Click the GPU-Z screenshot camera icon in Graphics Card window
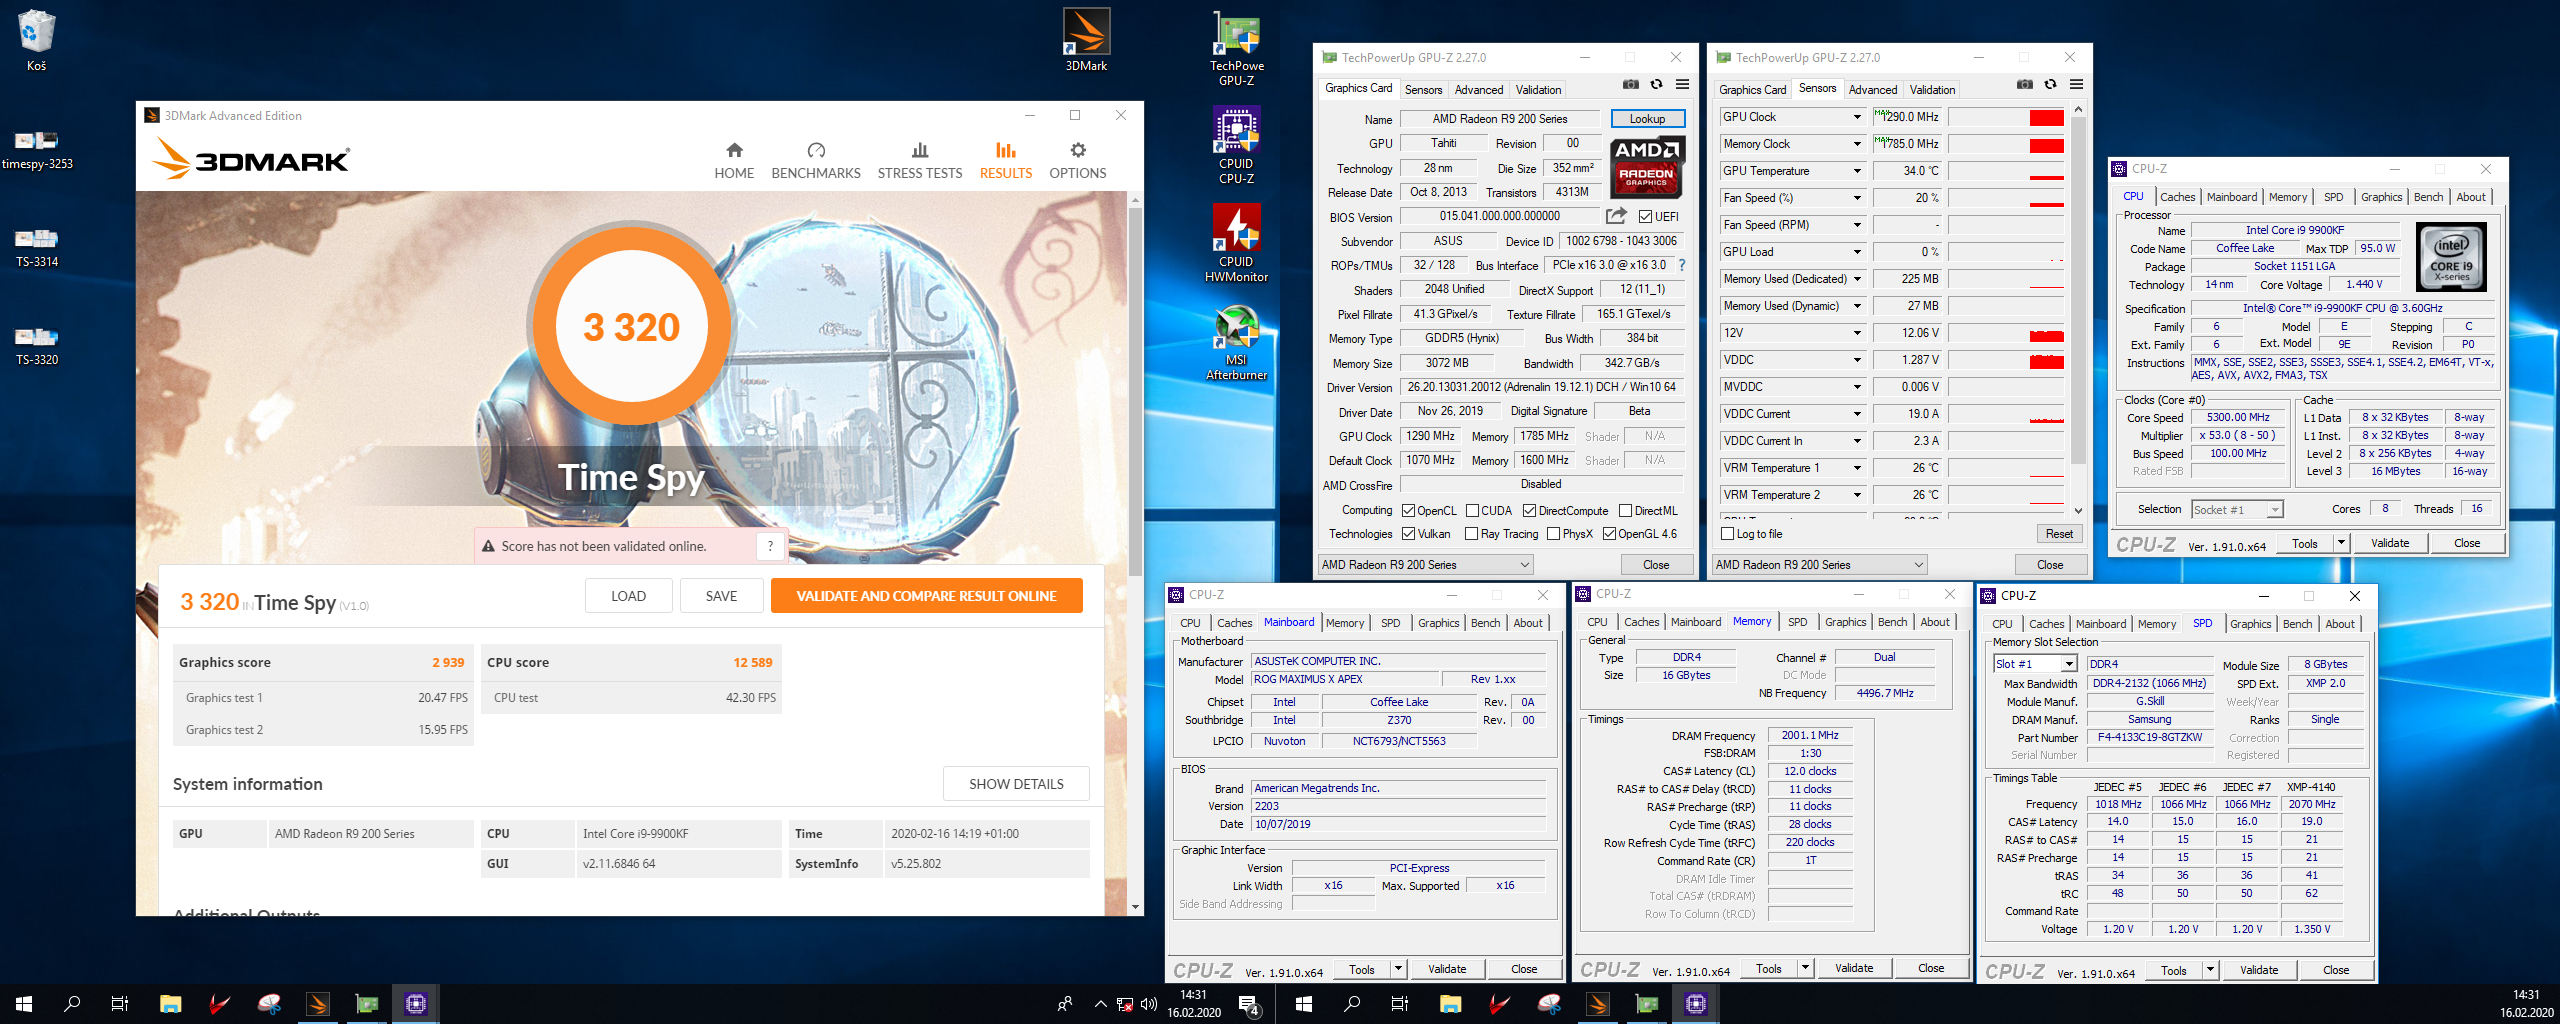2560x1024 pixels. tap(1631, 85)
